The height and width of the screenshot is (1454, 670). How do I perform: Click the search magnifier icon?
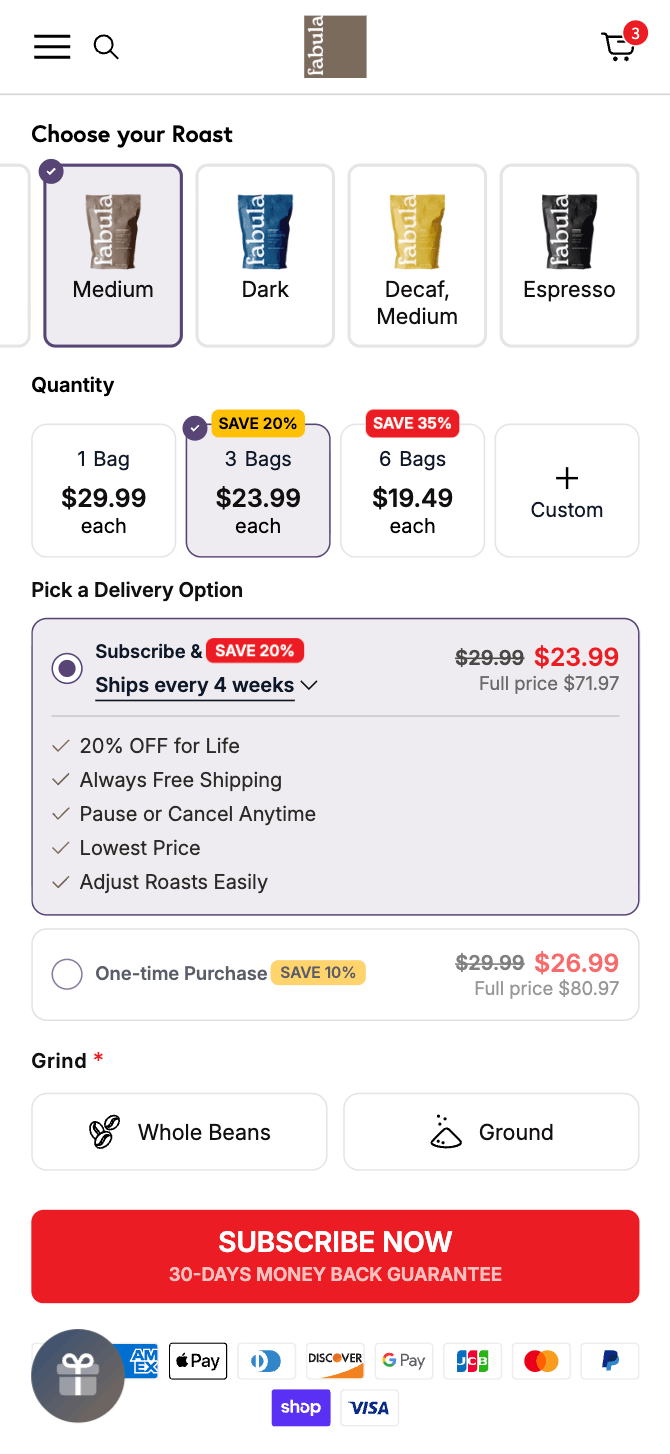click(x=106, y=47)
